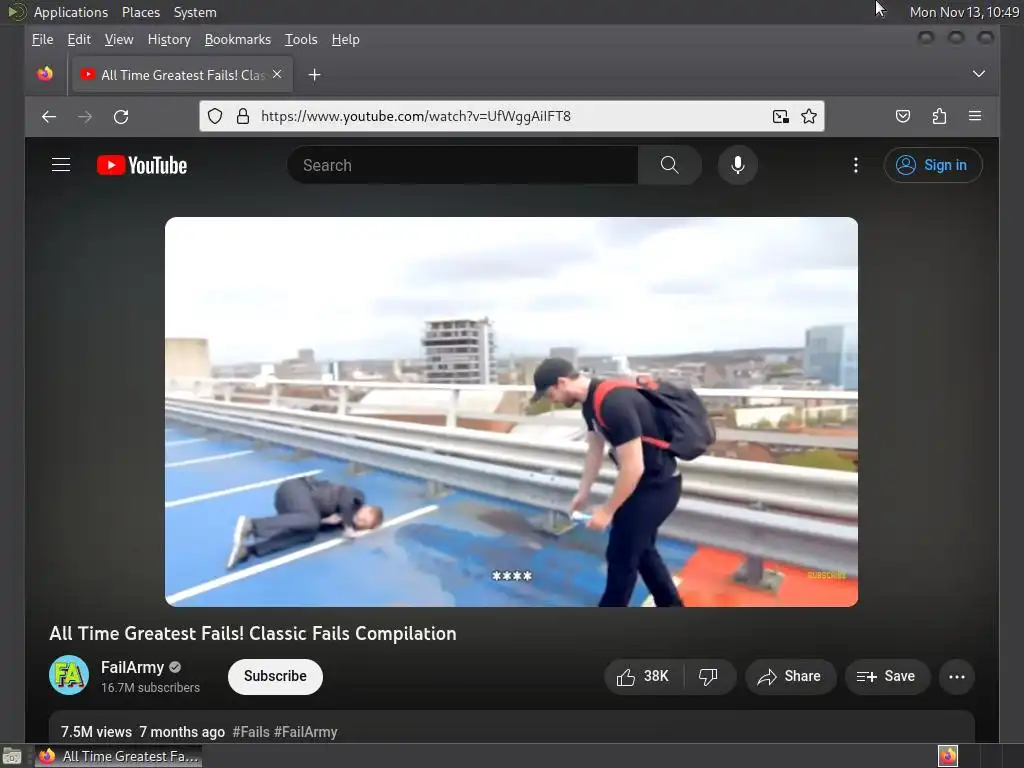Open tracking protection shield icon
The height and width of the screenshot is (768, 1024).
click(x=215, y=116)
